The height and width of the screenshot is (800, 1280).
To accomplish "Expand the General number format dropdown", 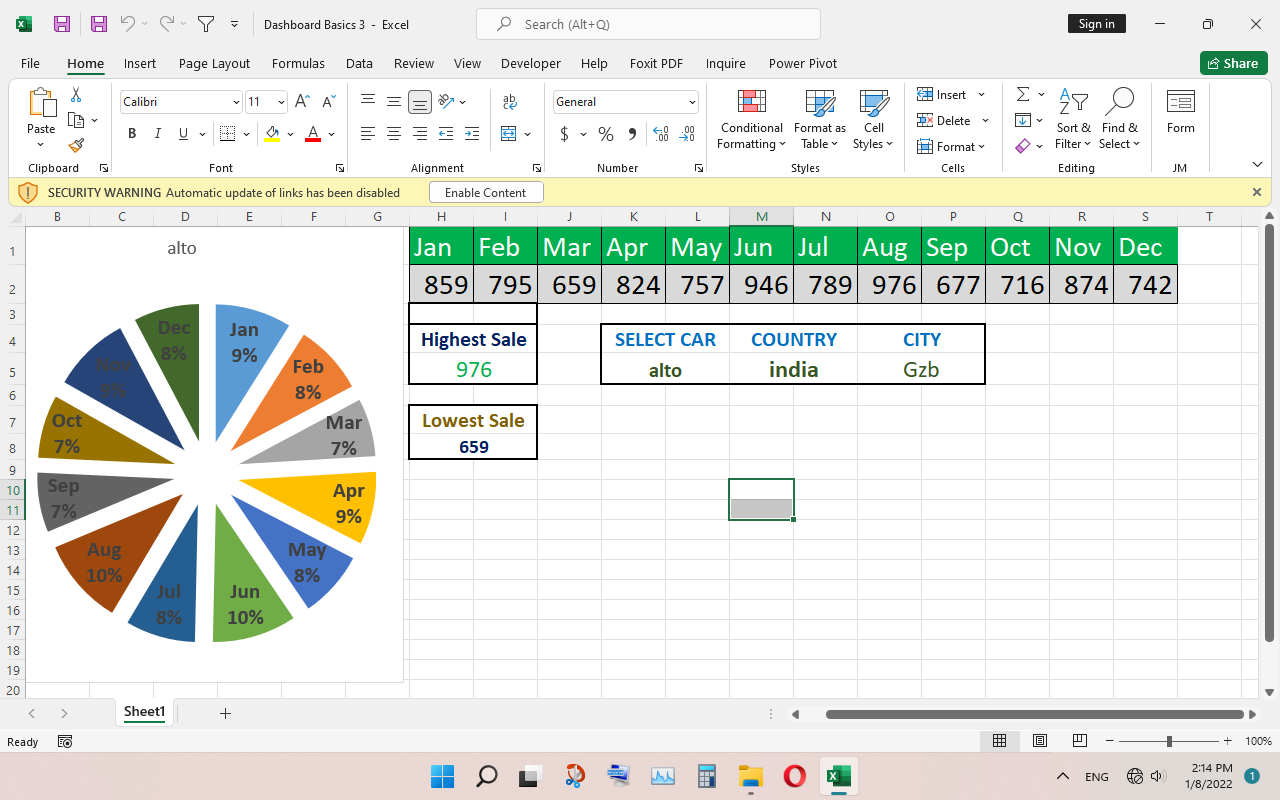I will coord(691,102).
